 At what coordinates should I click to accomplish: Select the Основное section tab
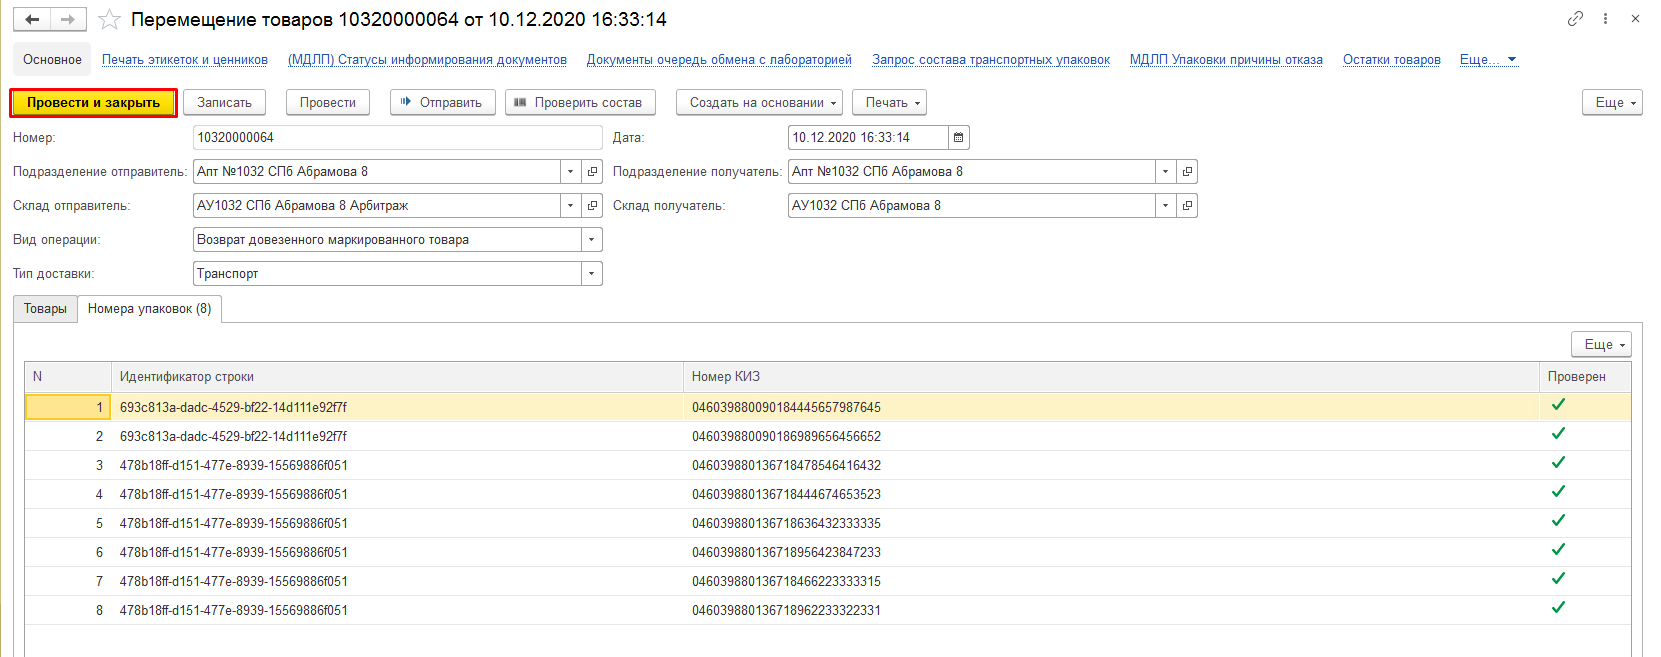(x=52, y=60)
